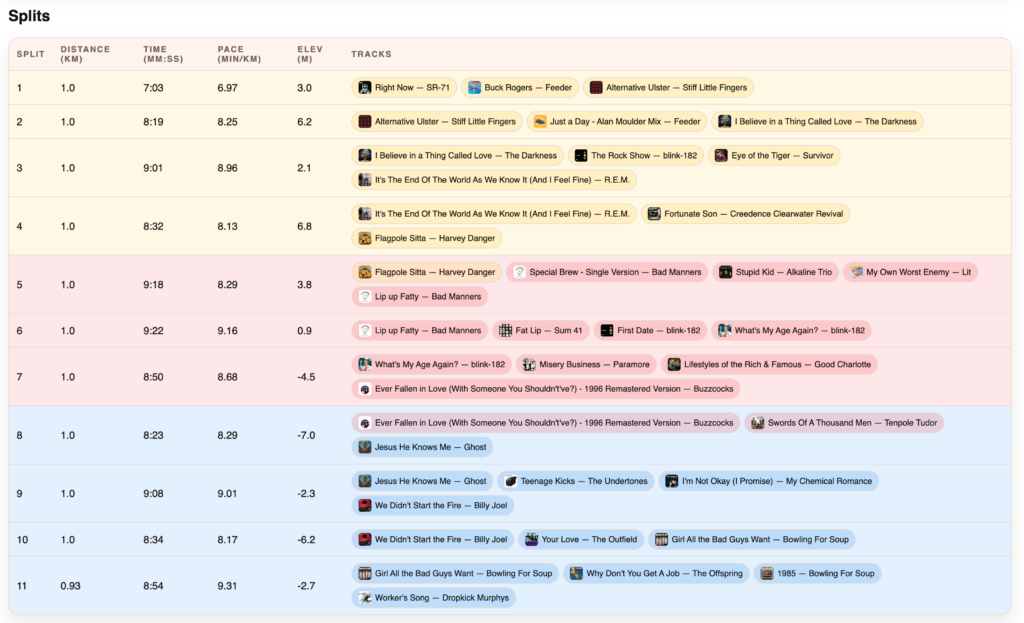Click I'm Not Okay album art icon
Viewport: 1024px width, 623px height.
tap(672, 481)
